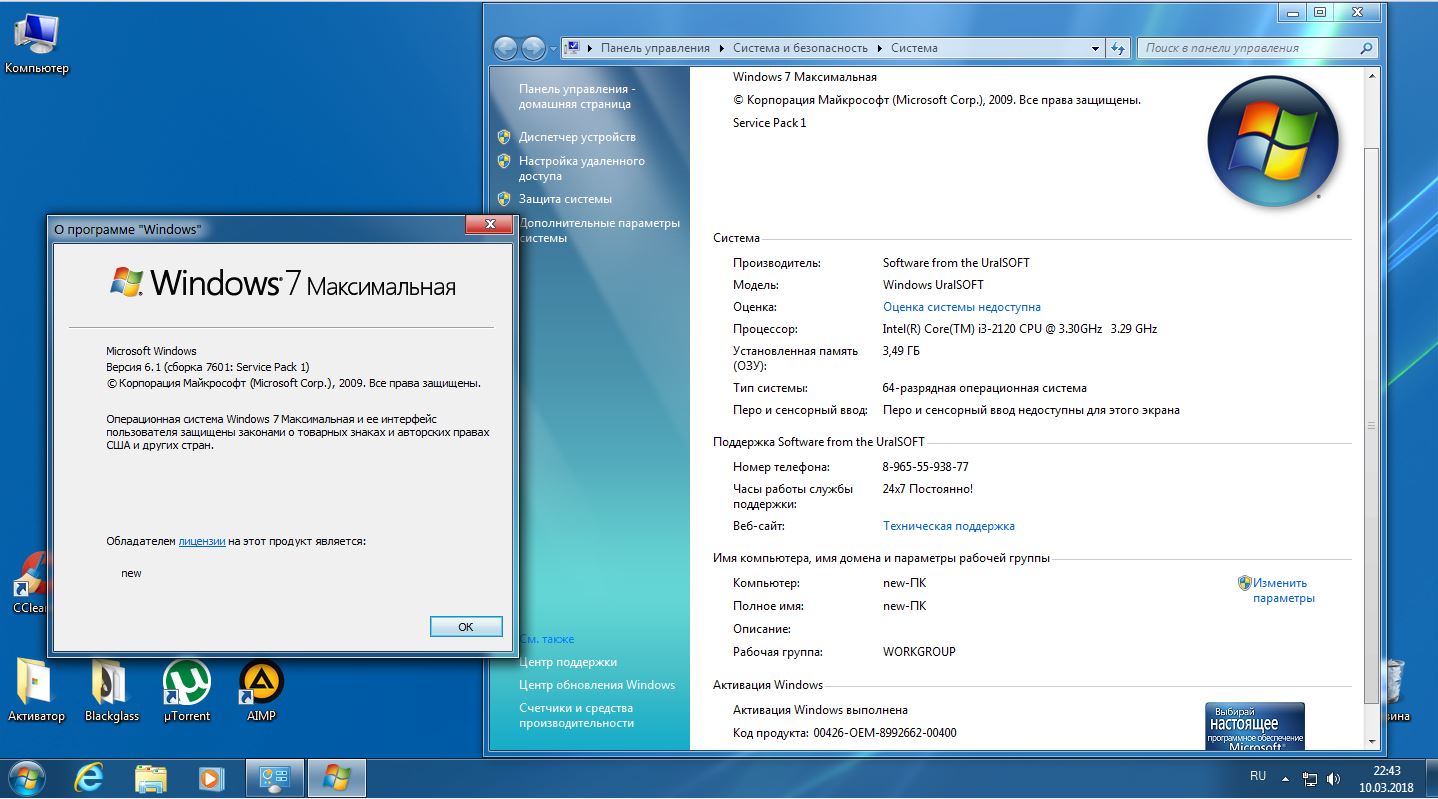
Task: Open Центр поддержки link
Action: point(568,662)
